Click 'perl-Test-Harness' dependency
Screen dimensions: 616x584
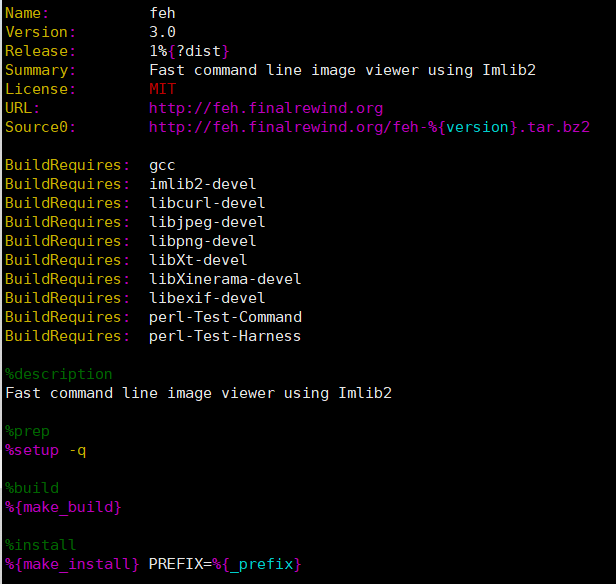point(225,336)
